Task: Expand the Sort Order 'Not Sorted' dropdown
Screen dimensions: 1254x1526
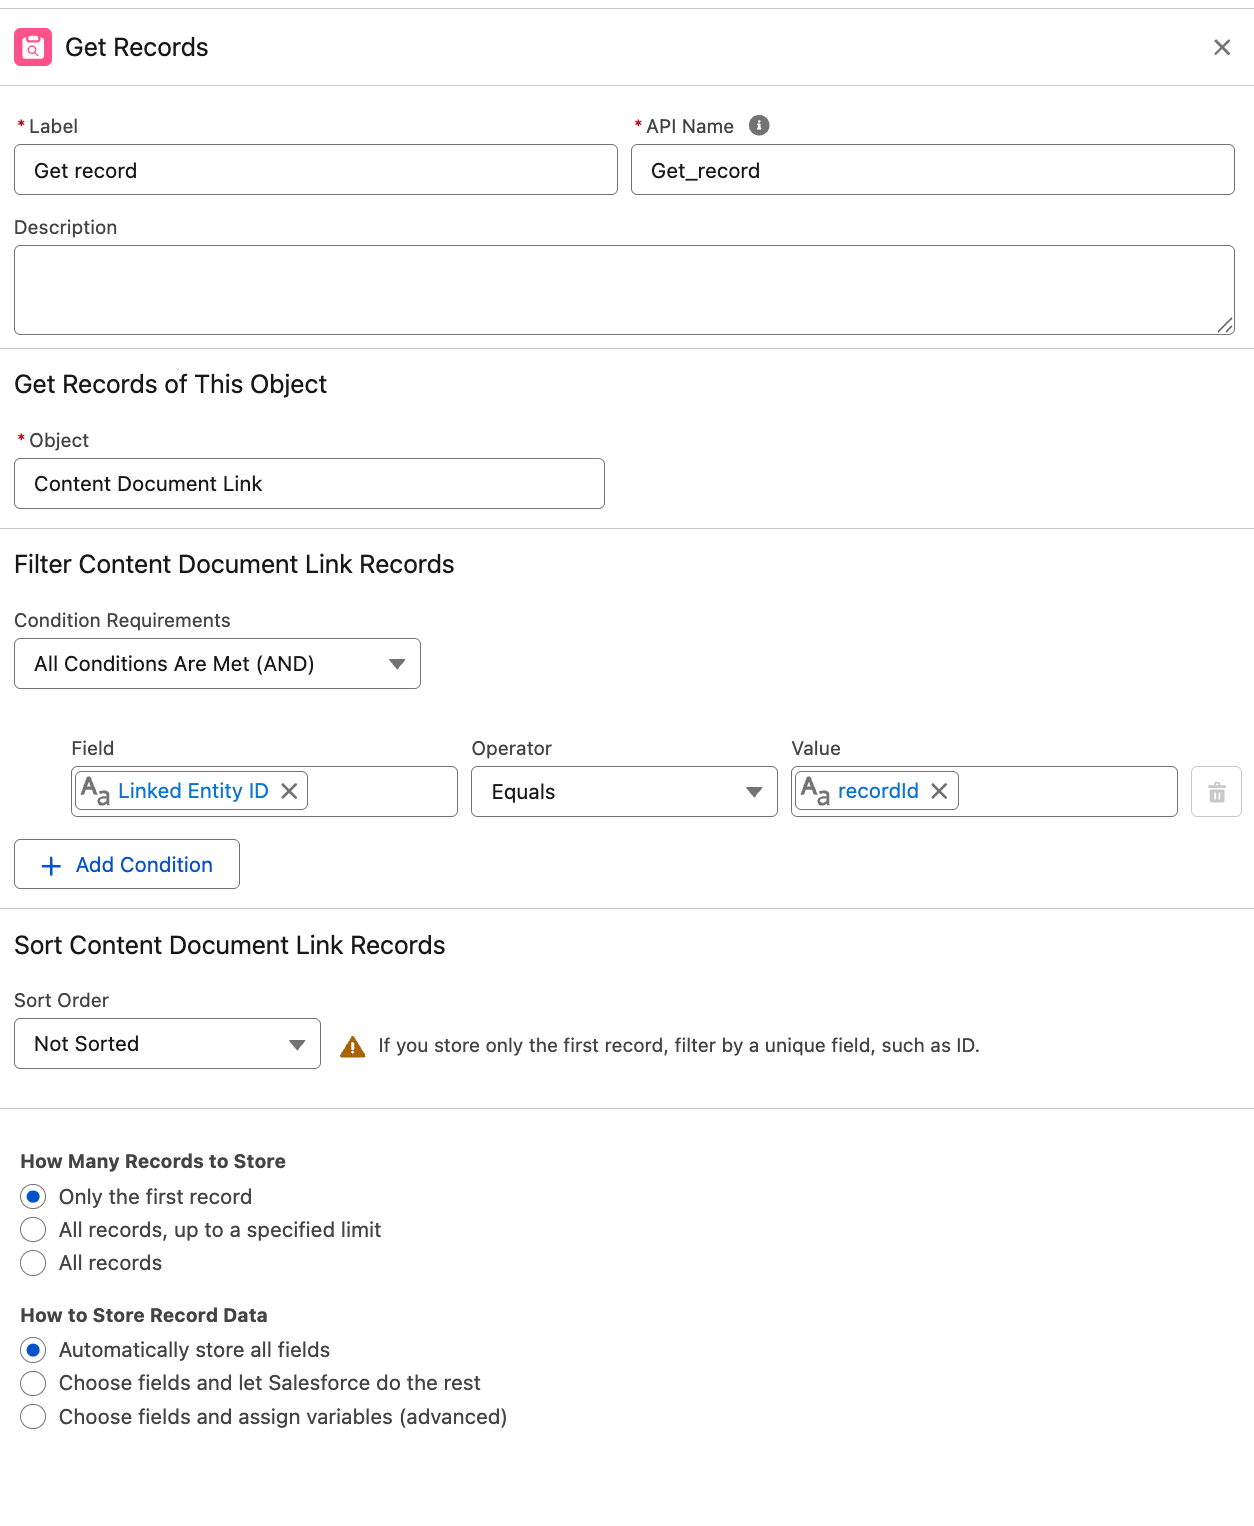Action: pos(167,1044)
